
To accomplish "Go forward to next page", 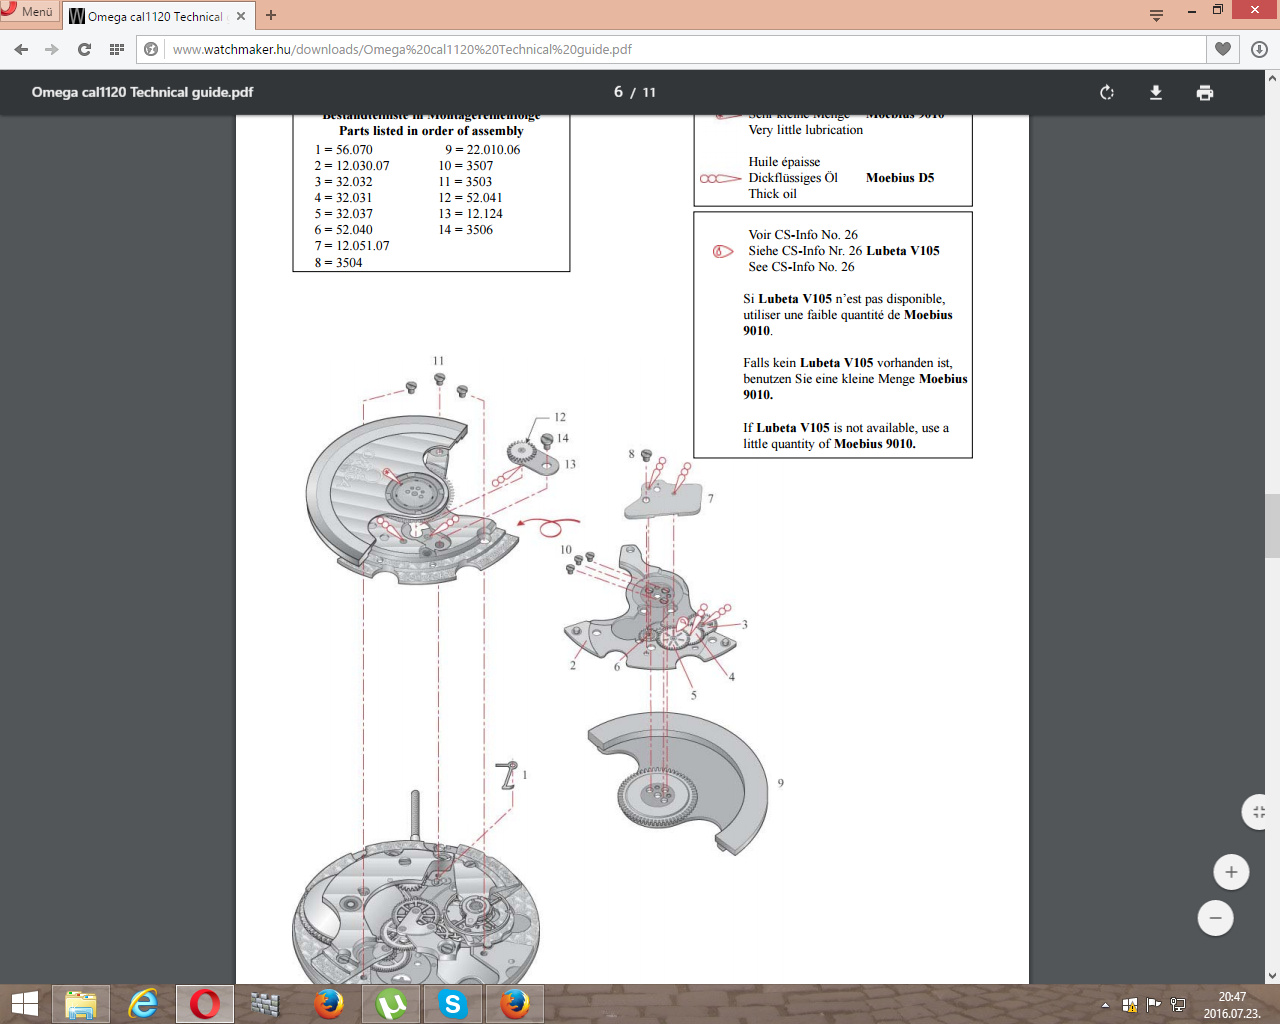I will coord(52,49).
